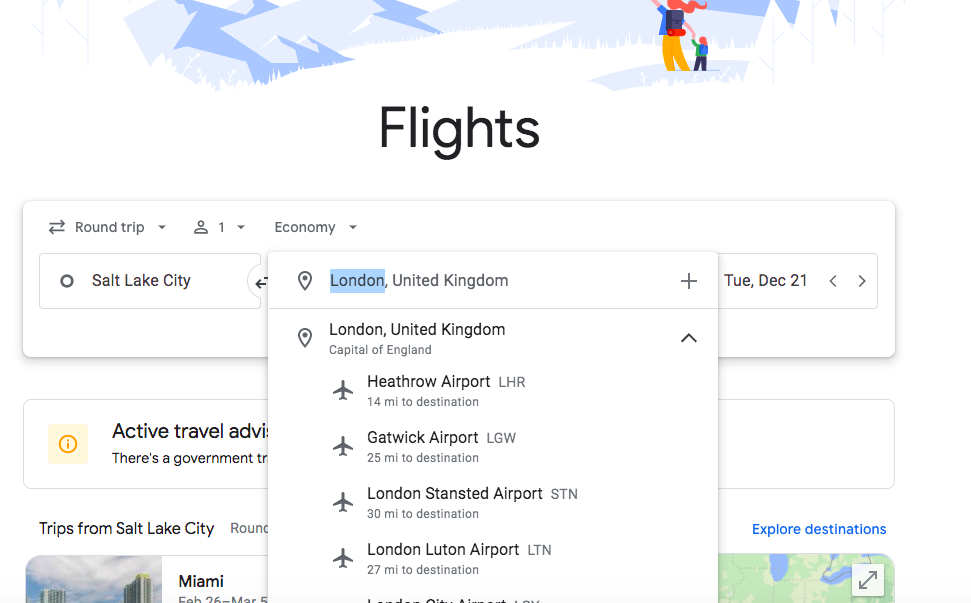
Task: Click the Tue, Dec 21 date field
Action: coord(766,281)
